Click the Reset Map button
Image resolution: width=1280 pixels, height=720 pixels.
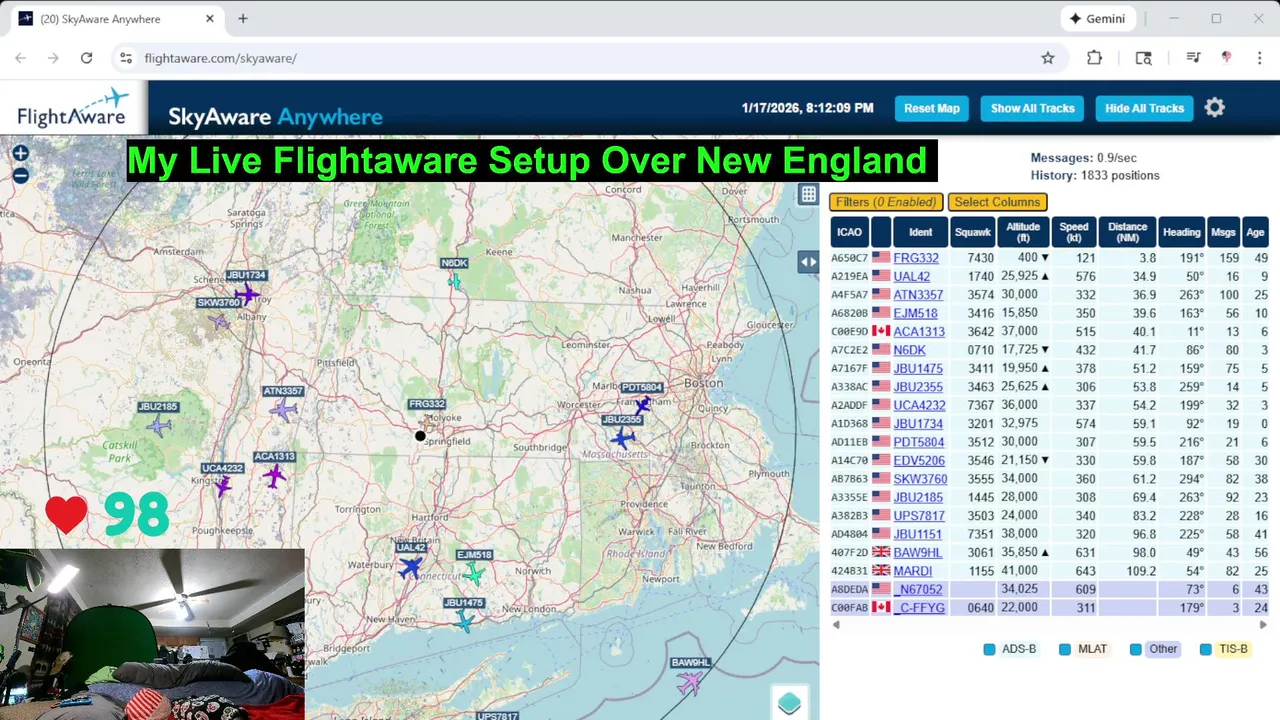932,108
